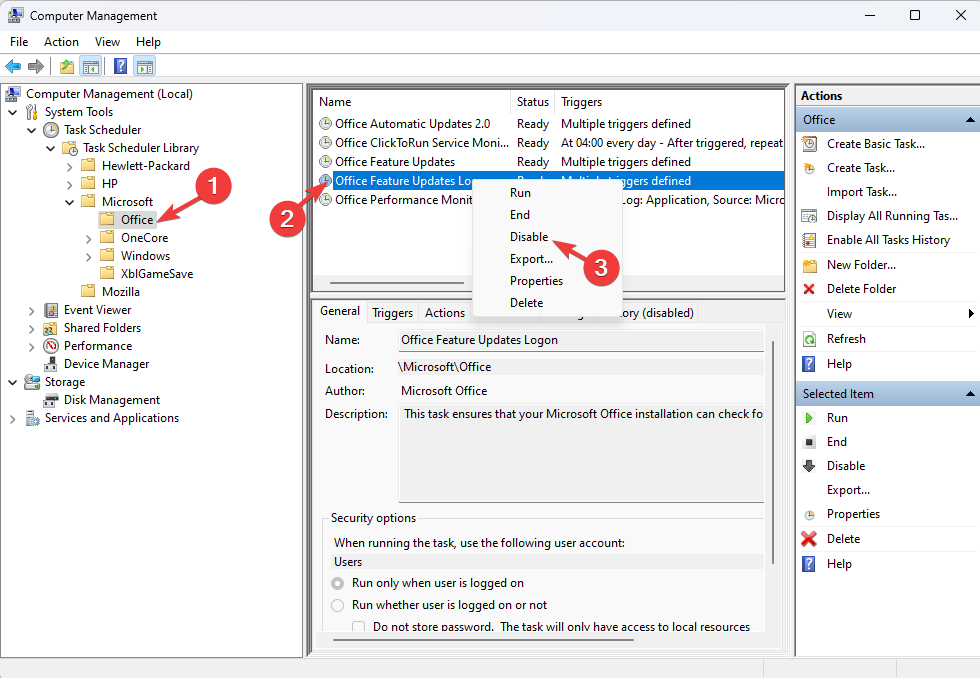The image size is (980, 678).
Task: Open help from the toolbar question-mark icon
Action: tap(121, 66)
